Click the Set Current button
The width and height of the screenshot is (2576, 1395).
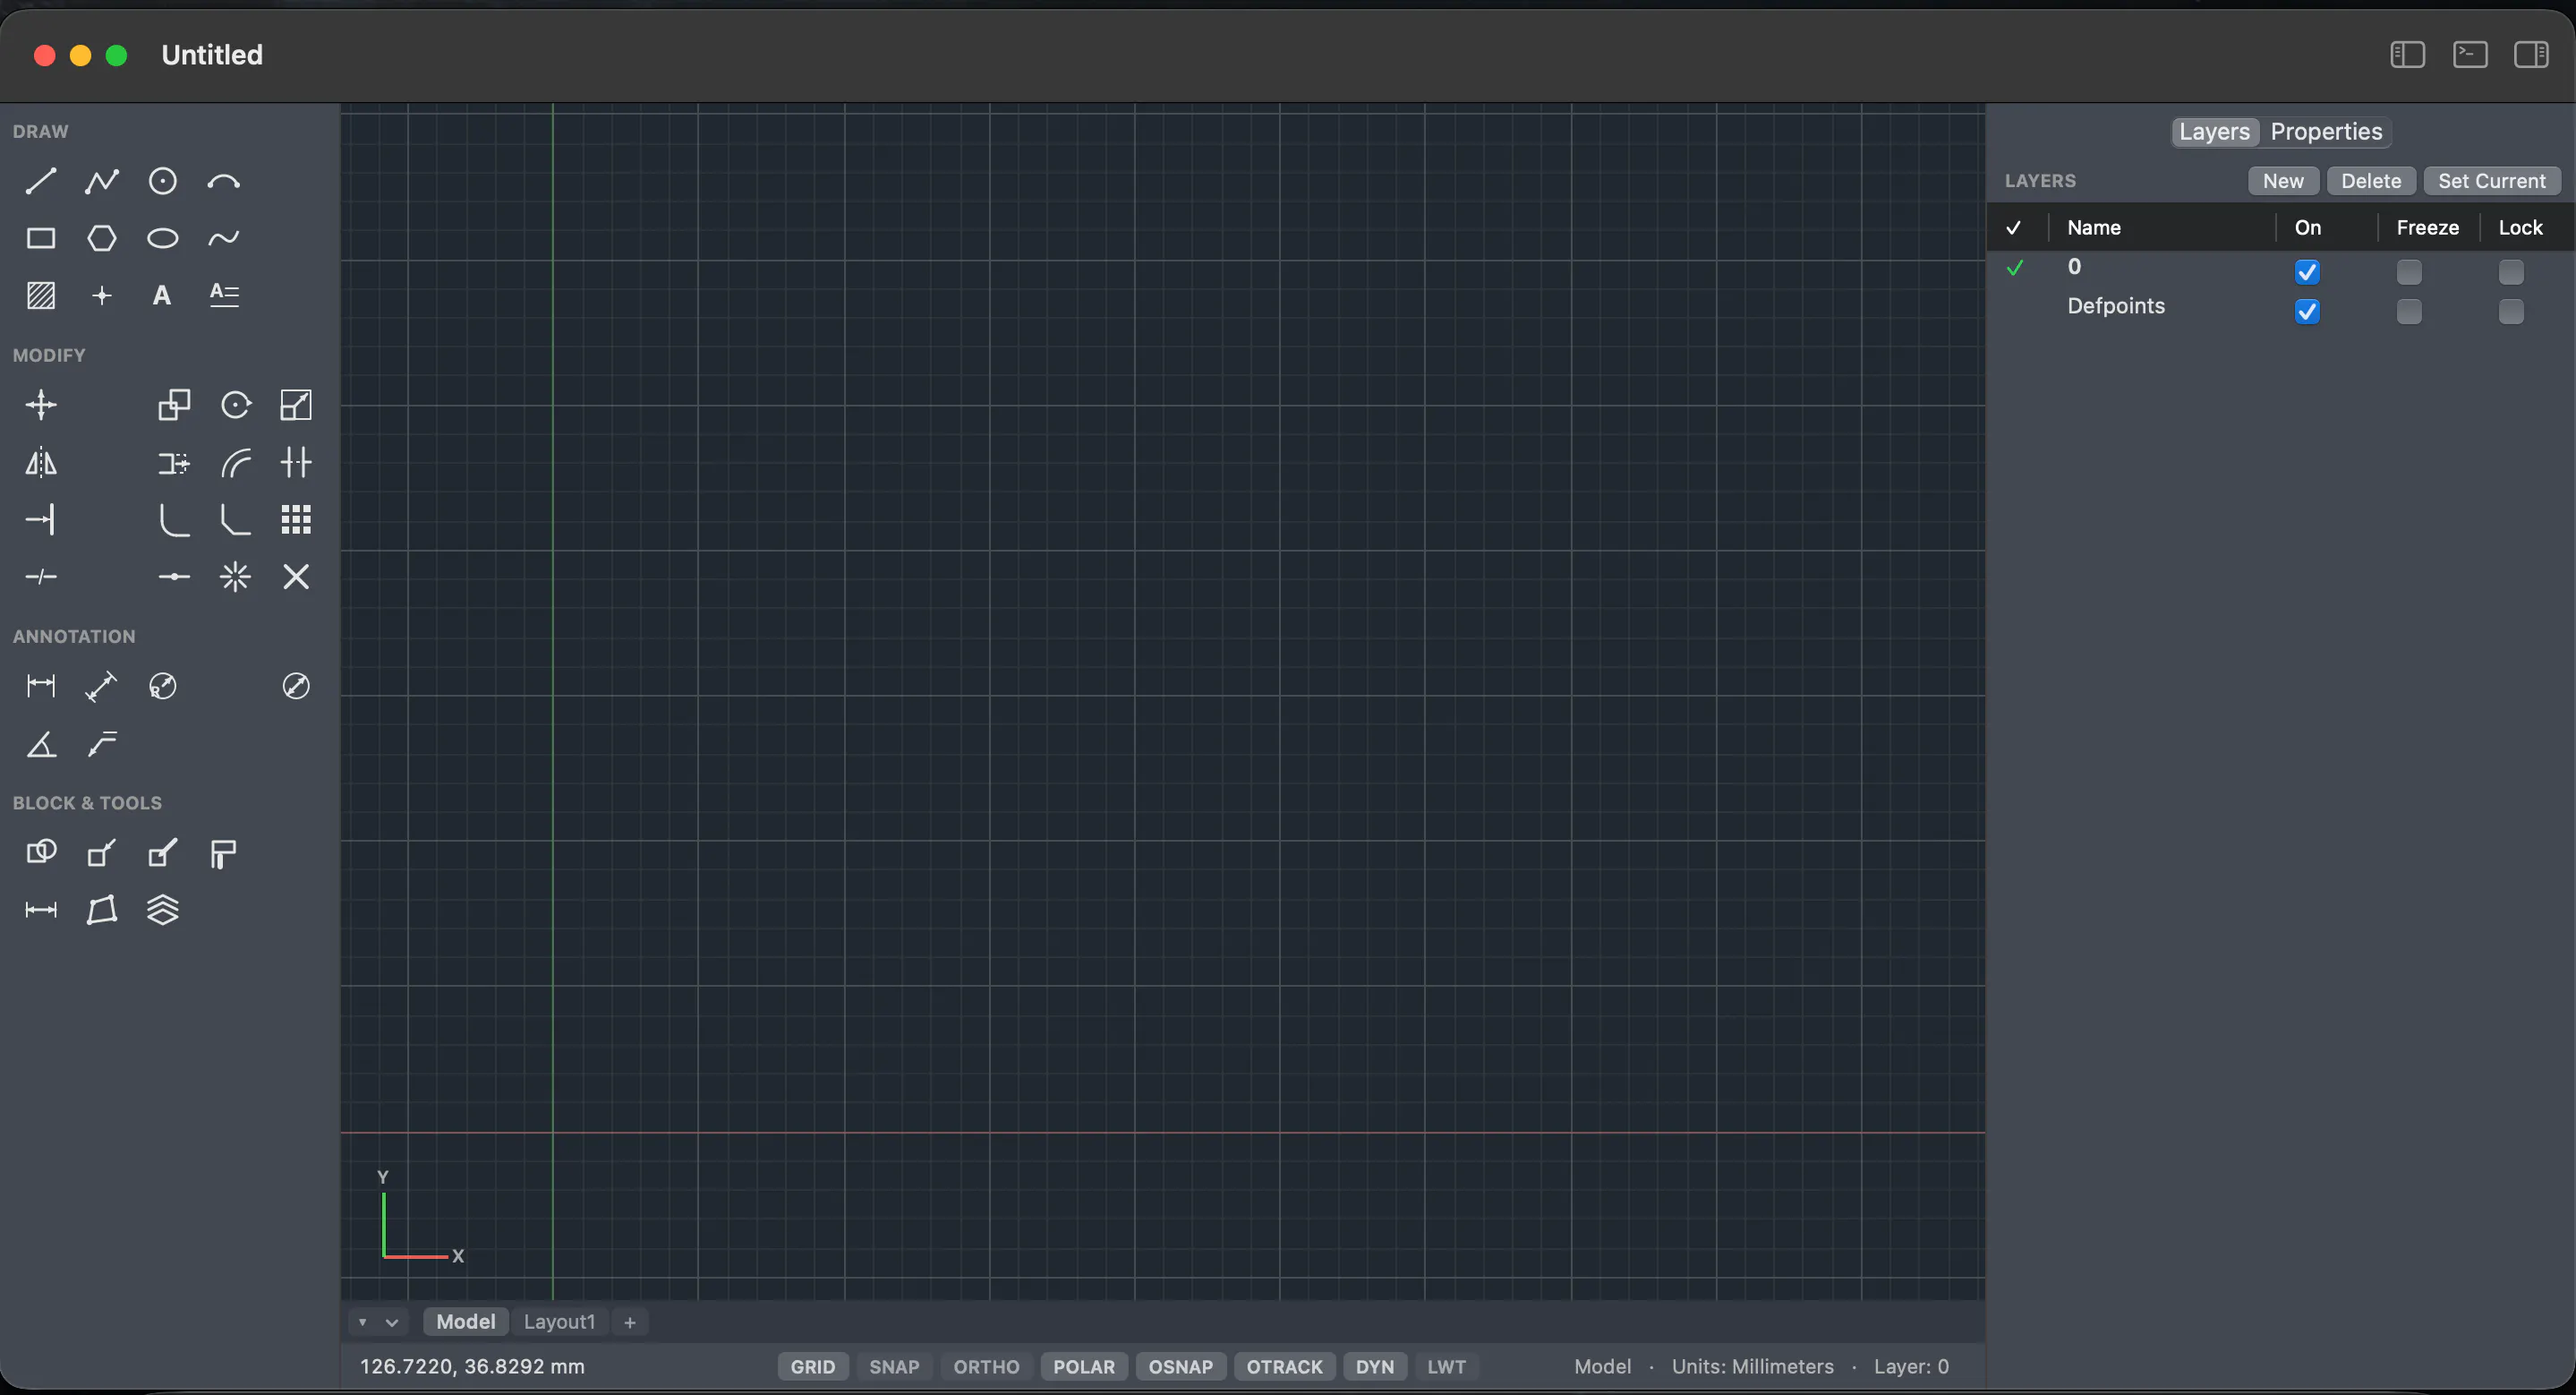[x=2492, y=181]
